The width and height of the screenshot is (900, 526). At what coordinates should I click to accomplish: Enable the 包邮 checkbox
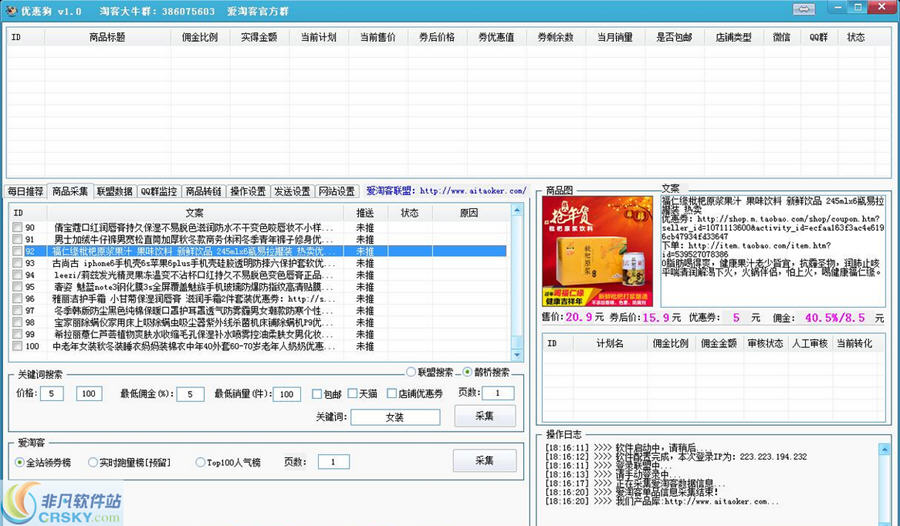point(316,394)
